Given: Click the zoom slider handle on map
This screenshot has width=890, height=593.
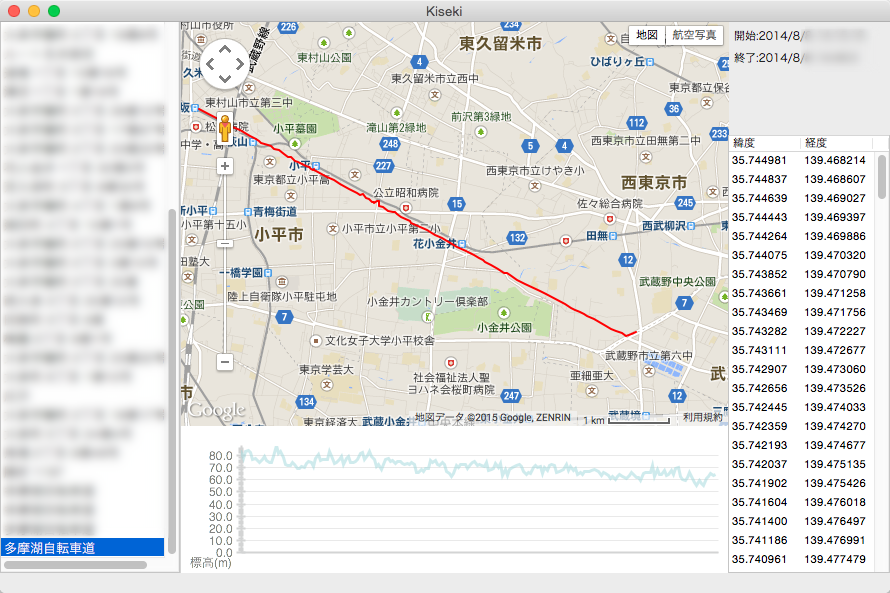Looking at the screenshot, I should 225,243.
